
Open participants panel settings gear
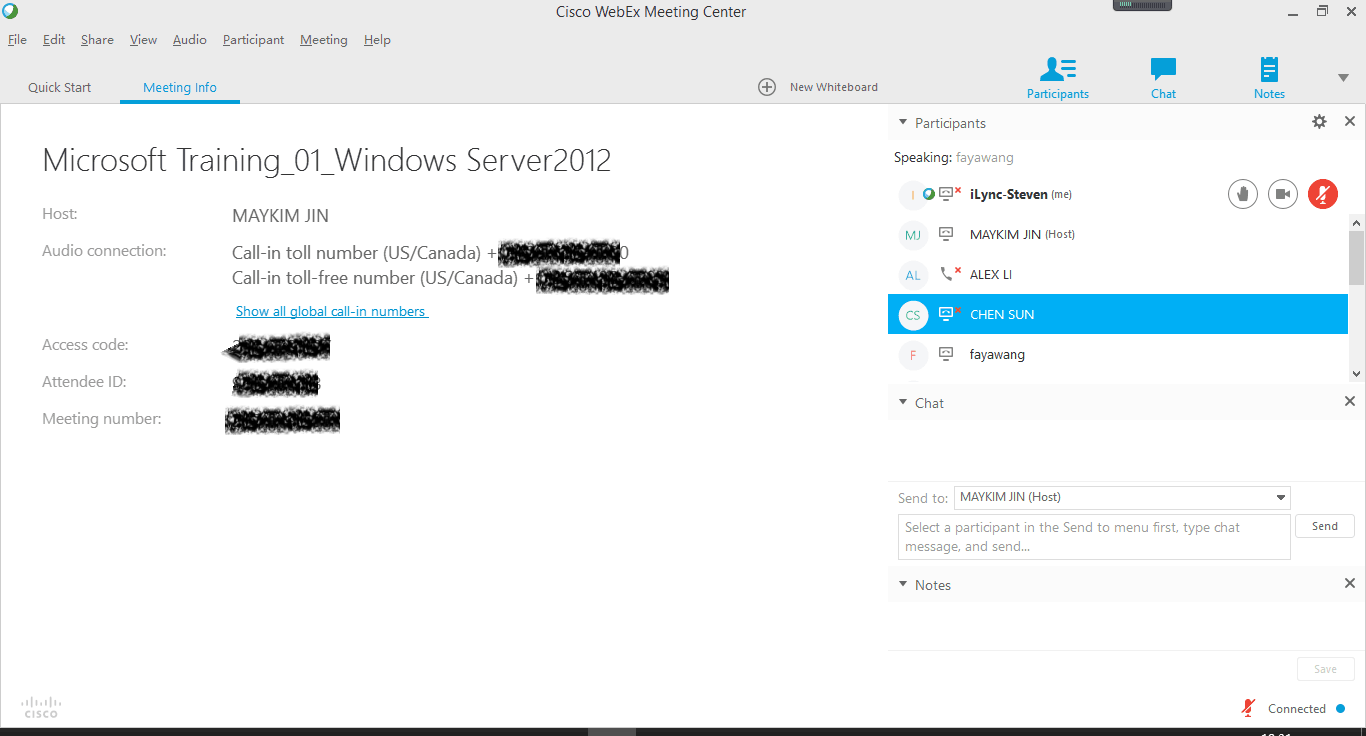[1319, 122]
